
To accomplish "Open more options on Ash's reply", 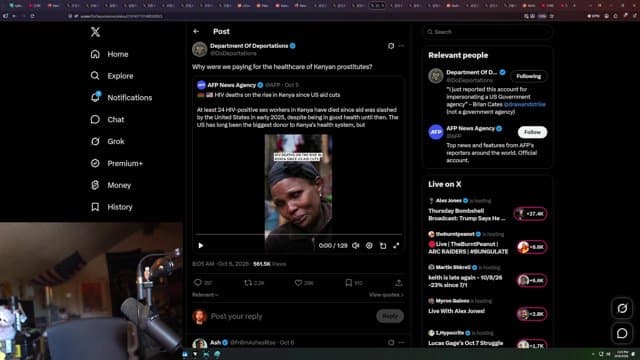I will tap(401, 342).
